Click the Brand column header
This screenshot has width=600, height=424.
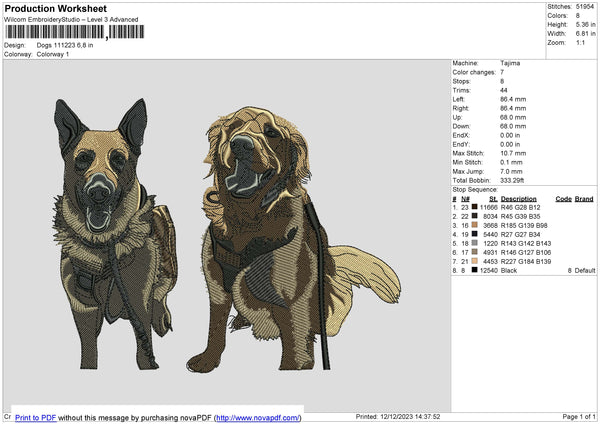(584, 198)
